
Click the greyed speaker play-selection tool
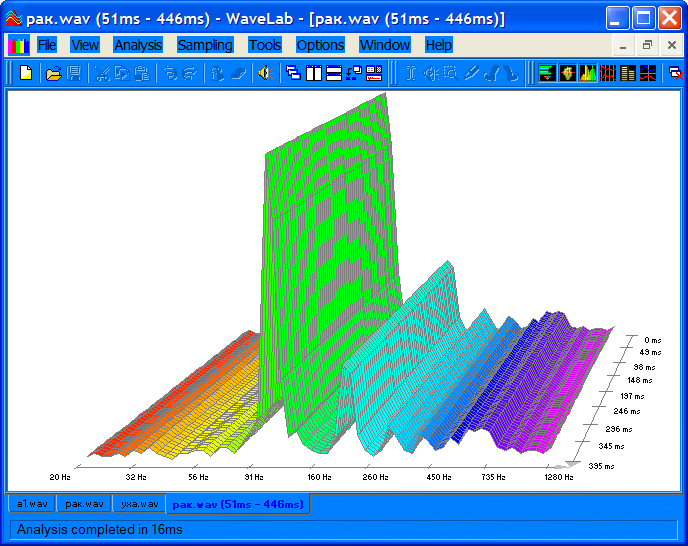point(431,73)
